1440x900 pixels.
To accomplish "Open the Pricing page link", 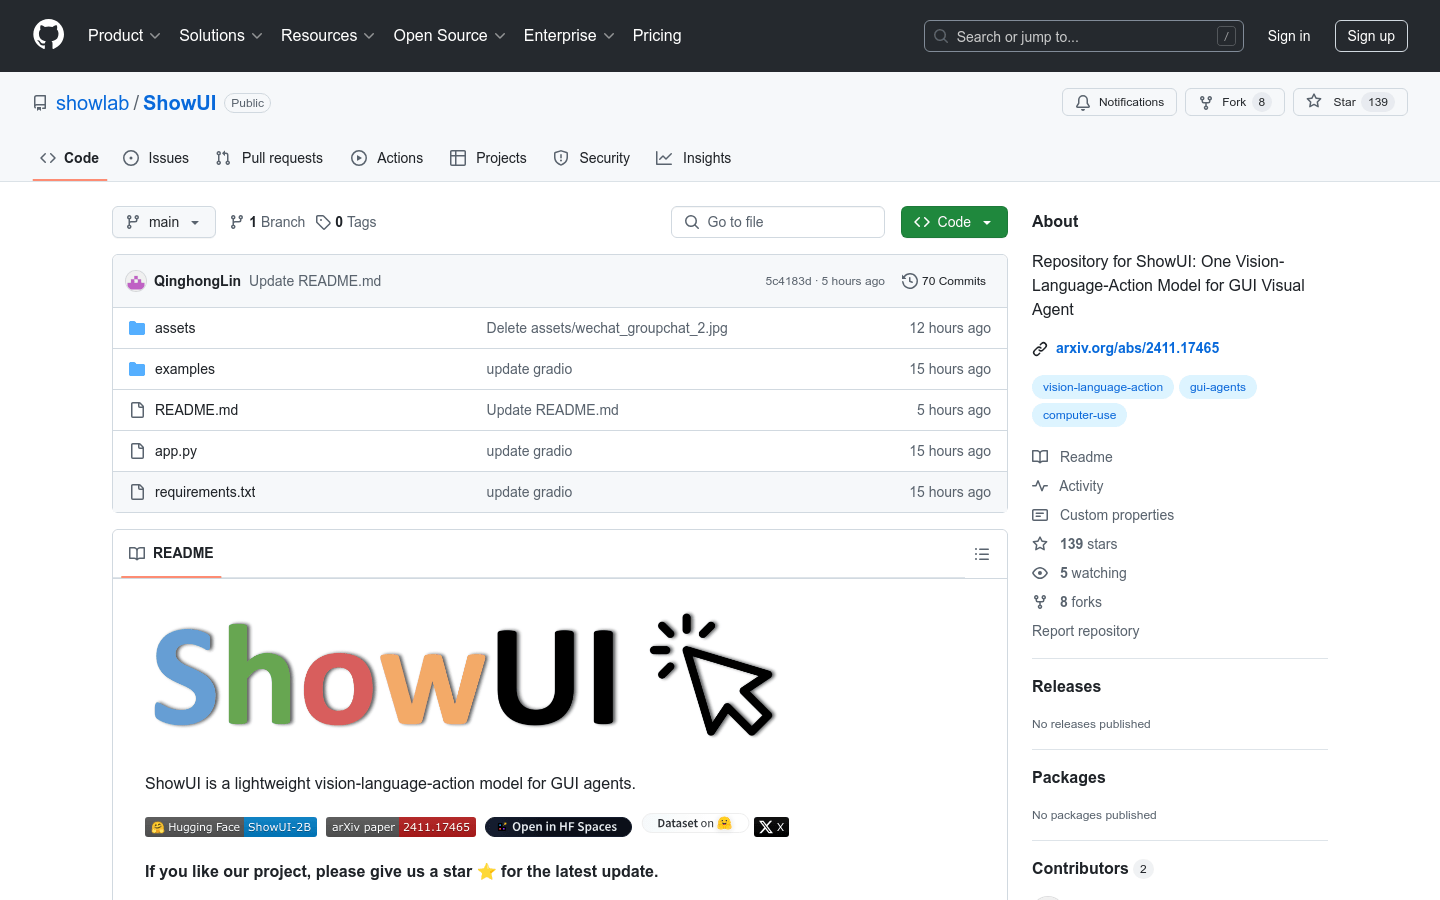I will coord(657,35).
